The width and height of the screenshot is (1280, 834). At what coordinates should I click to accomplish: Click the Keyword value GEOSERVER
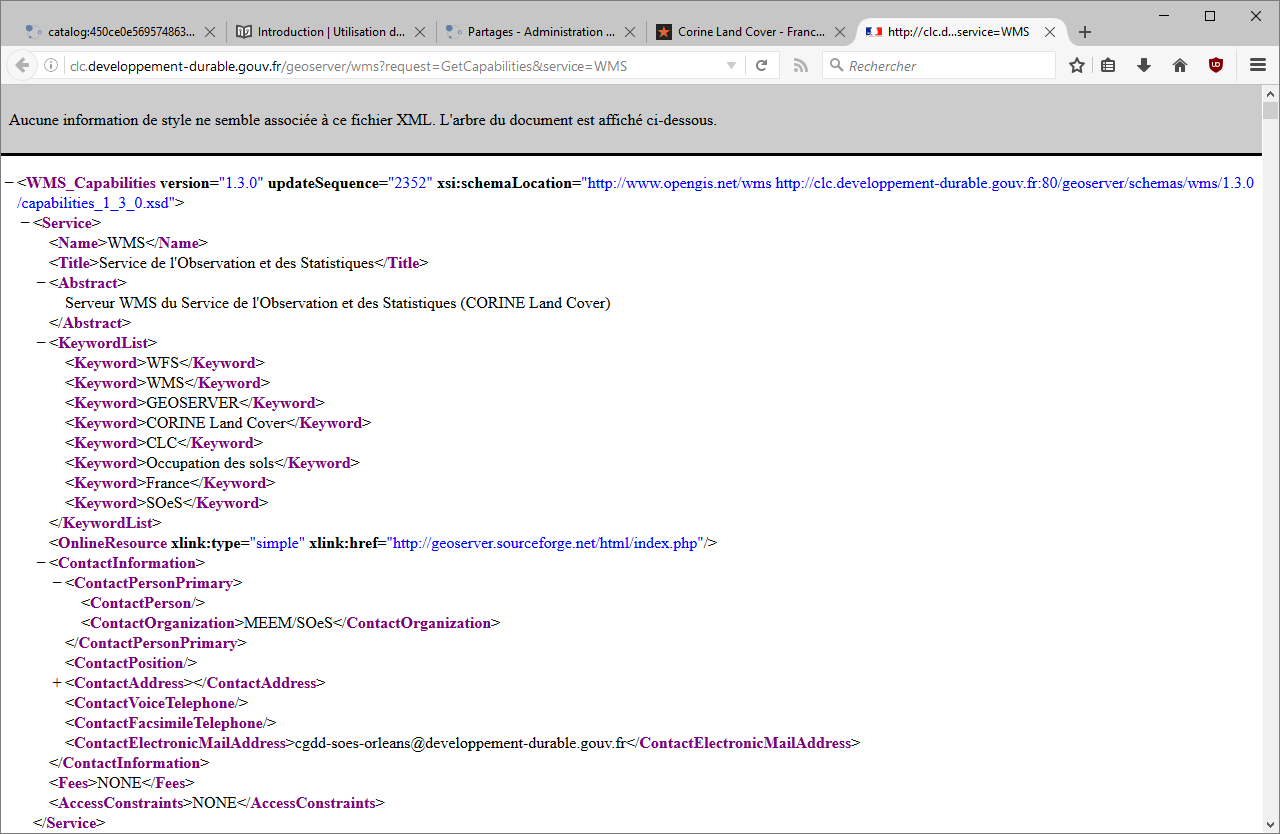click(x=193, y=403)
